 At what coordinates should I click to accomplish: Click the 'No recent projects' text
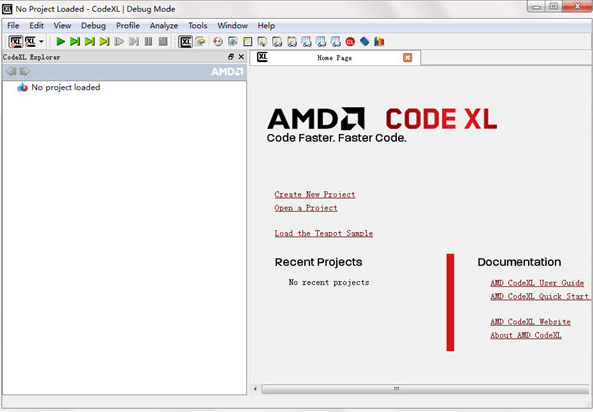click(x=329, y=282)
